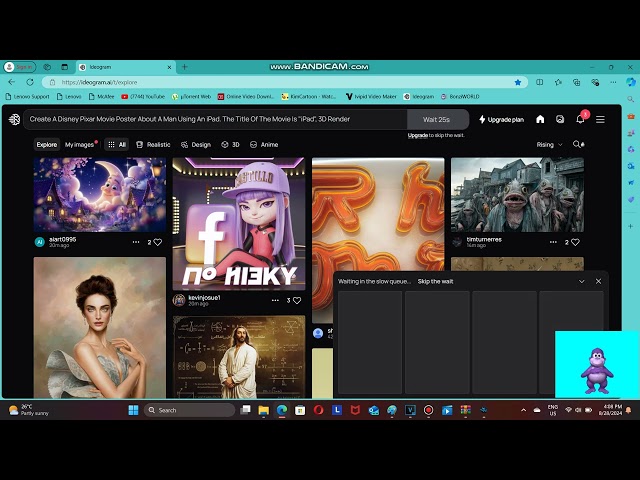This screenshot has height=480, width=640.
Task: Click the browser split screen icon
Action: coord(540,82)
